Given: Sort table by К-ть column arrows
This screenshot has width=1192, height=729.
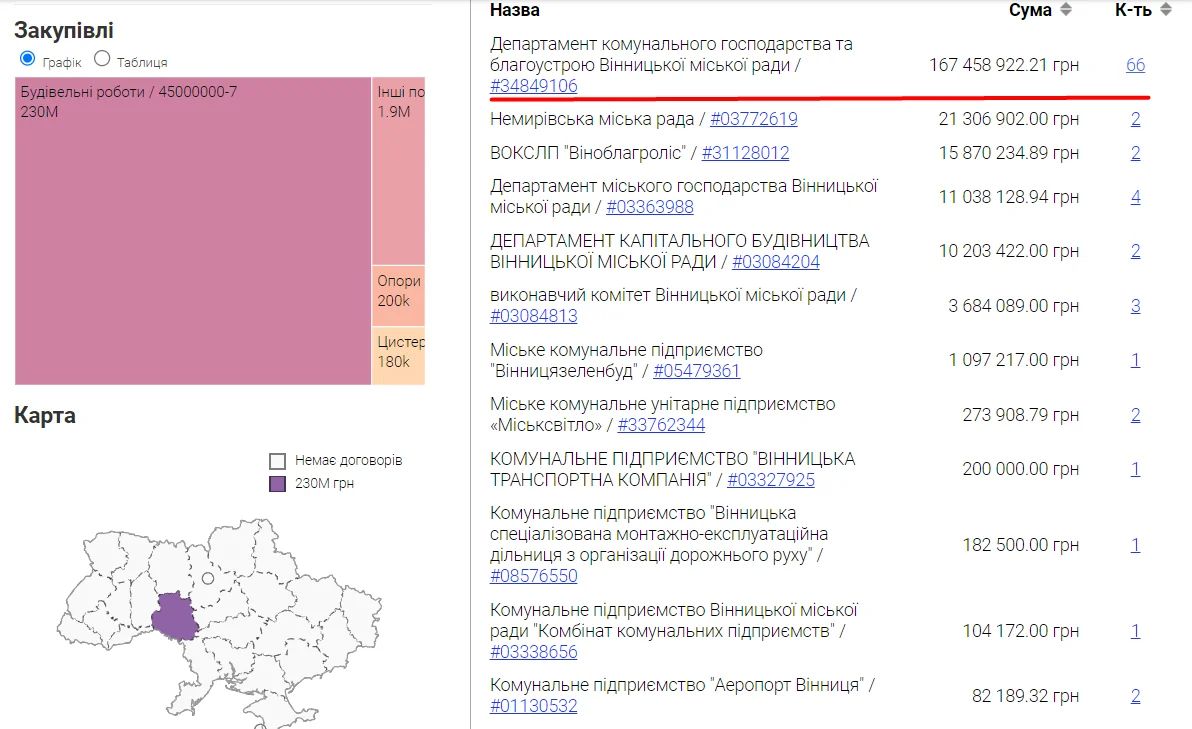Looking at the screenshot, I should [1165, 10].
